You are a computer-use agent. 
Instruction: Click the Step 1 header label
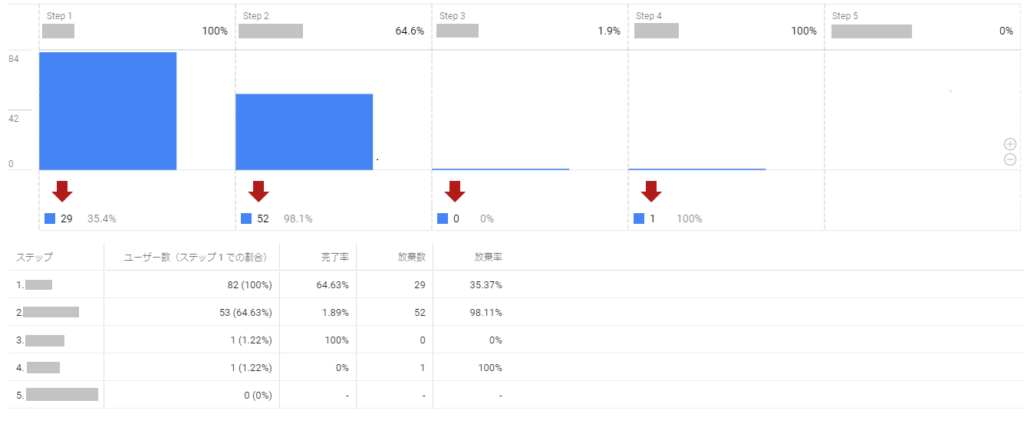point(60,16)
